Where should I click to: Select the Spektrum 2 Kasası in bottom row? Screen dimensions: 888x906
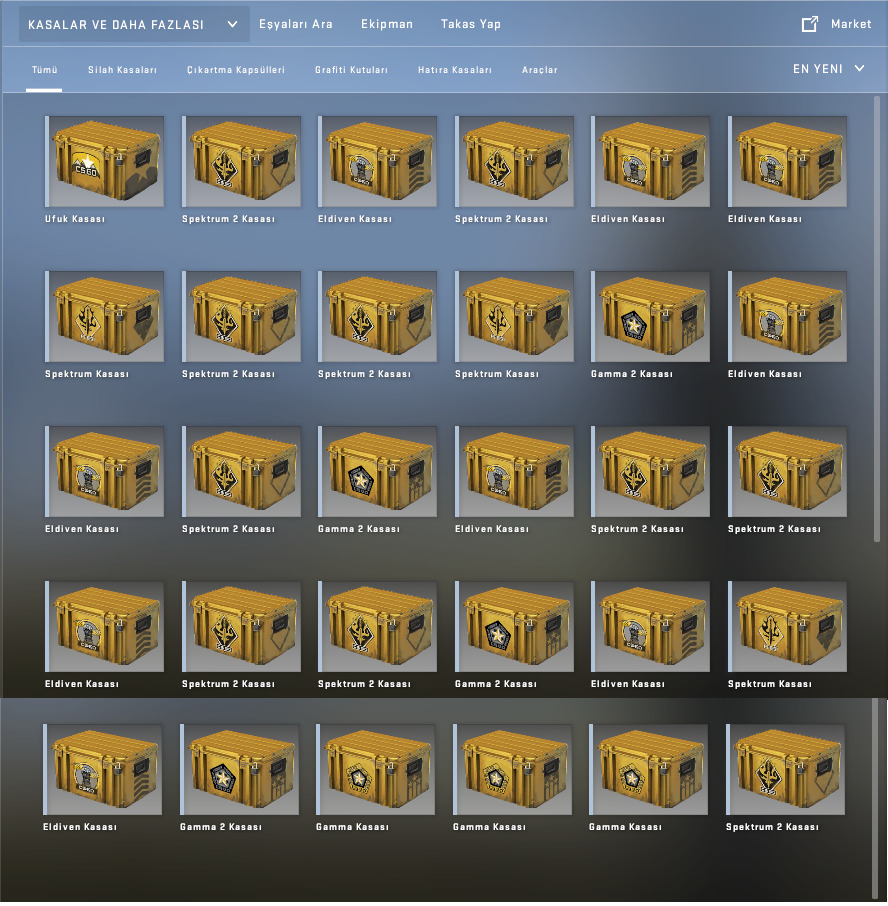pyautogui.click(x=786, y=769)
